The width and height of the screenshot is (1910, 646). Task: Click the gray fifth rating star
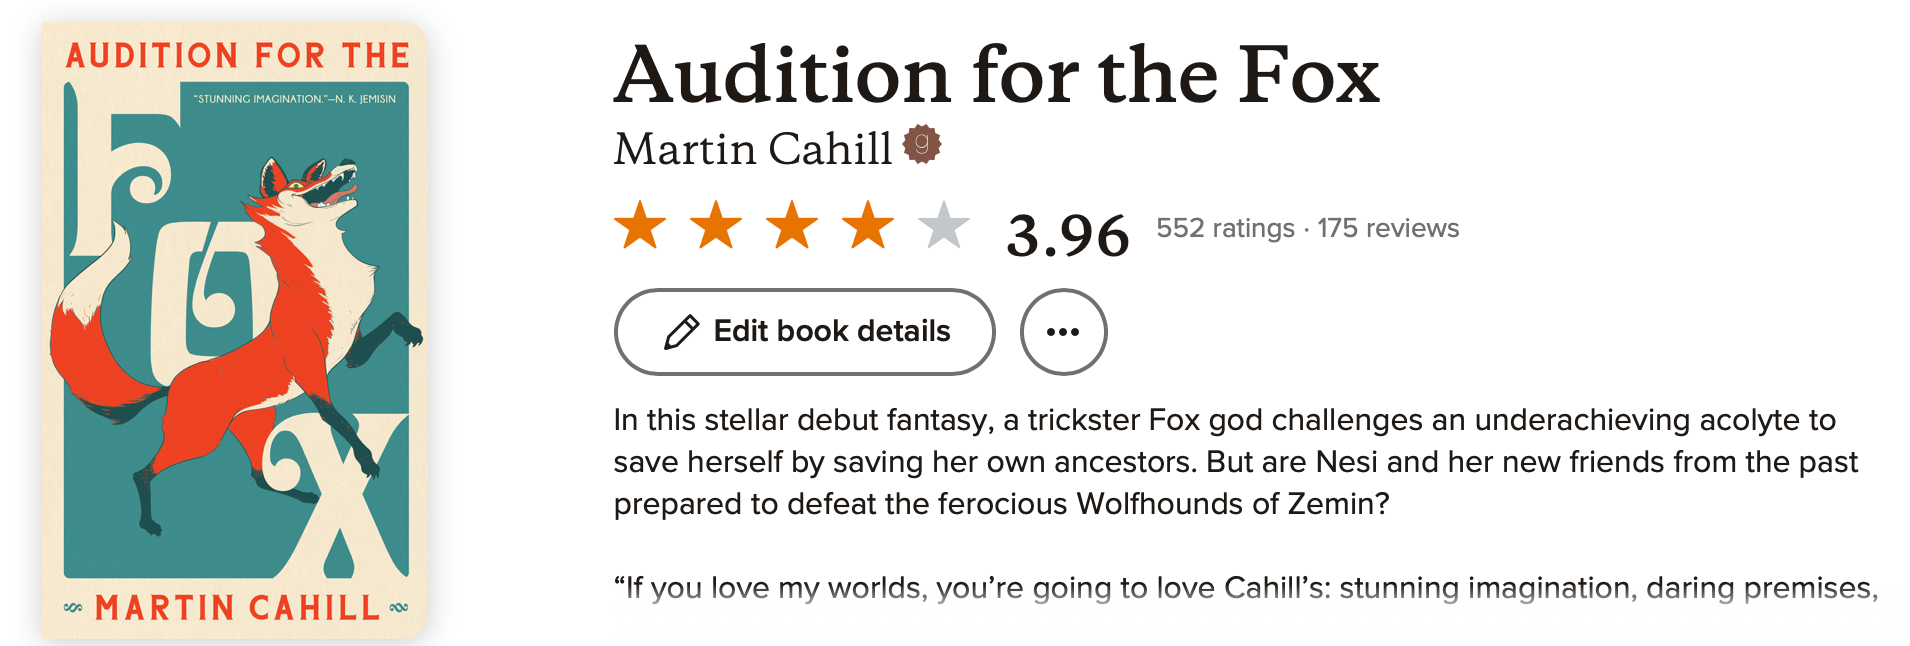(944, 225)
